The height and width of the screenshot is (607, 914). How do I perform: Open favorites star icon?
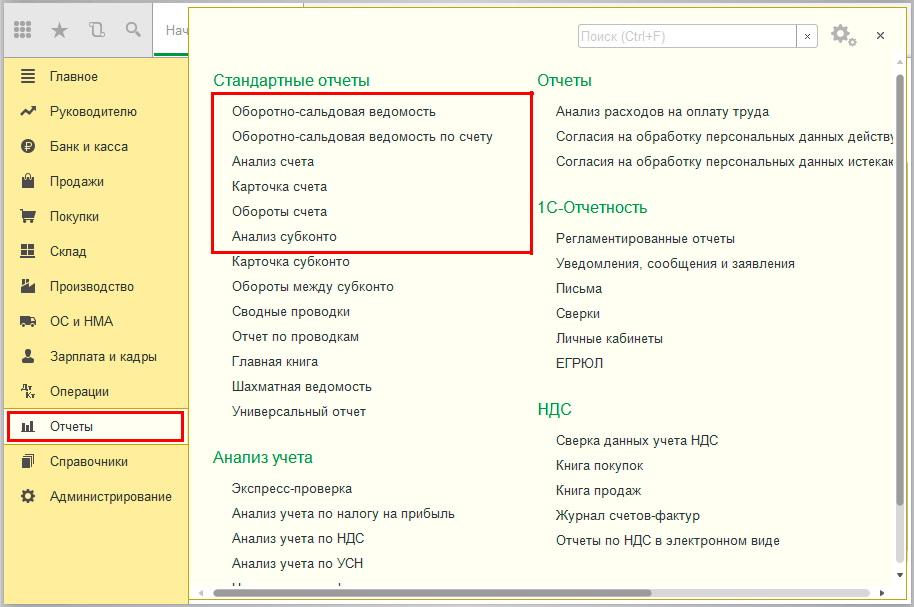[59, 29]
